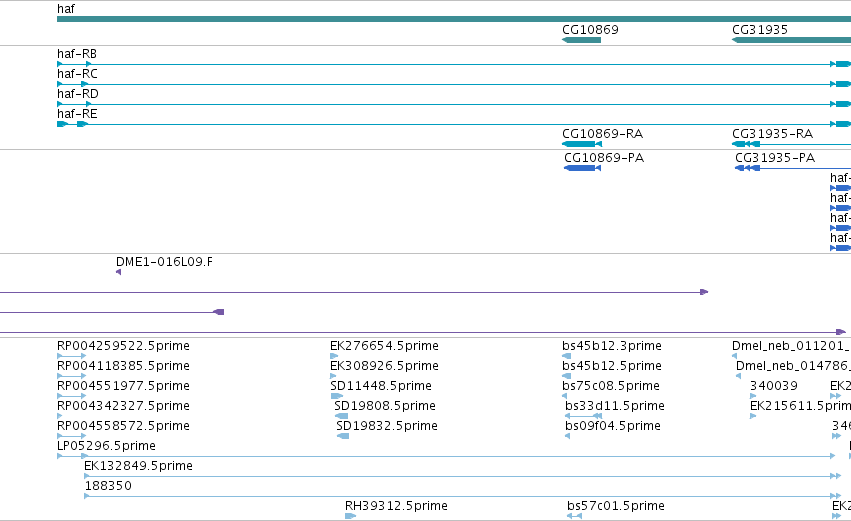The image size is (851, 521).
Task: Select bs57c01.5prime EST label
Action: point(615,506)
